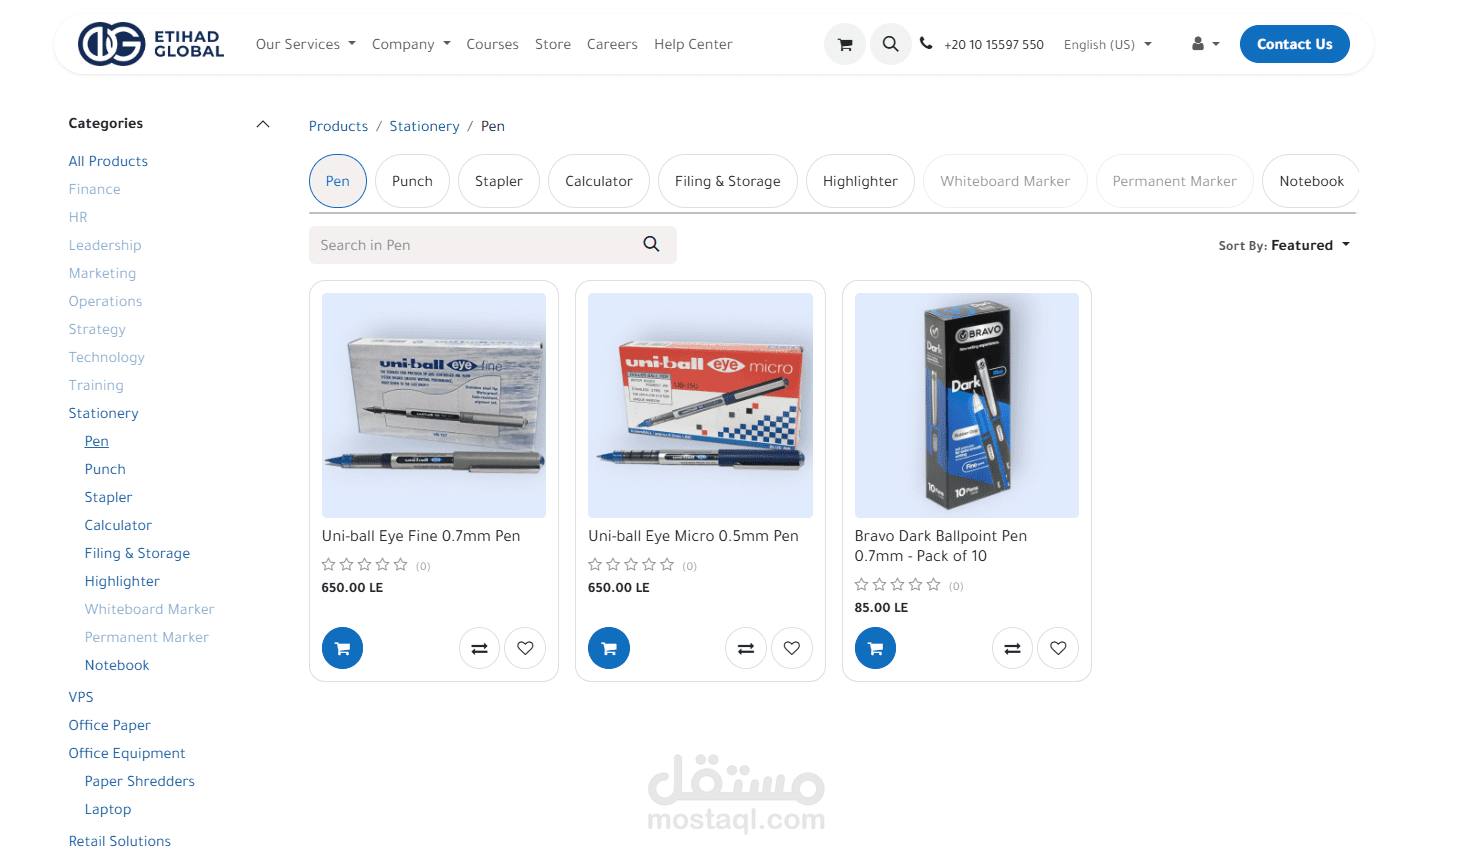
Task: Add Uni-ball Eye Fine 0.7mm Pen to cart
Action: pyautogui.click(x=342, y=648)
